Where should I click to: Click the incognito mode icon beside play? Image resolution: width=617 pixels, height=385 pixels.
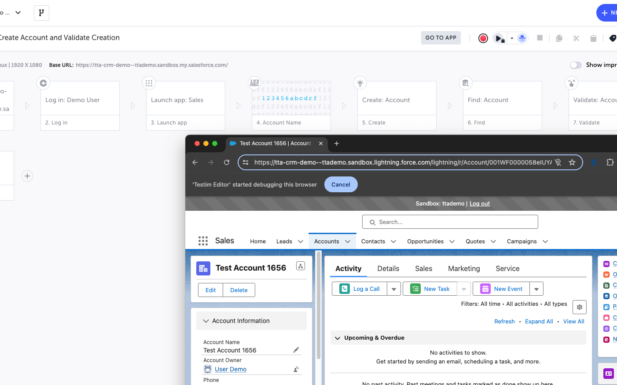pos(522,38)
